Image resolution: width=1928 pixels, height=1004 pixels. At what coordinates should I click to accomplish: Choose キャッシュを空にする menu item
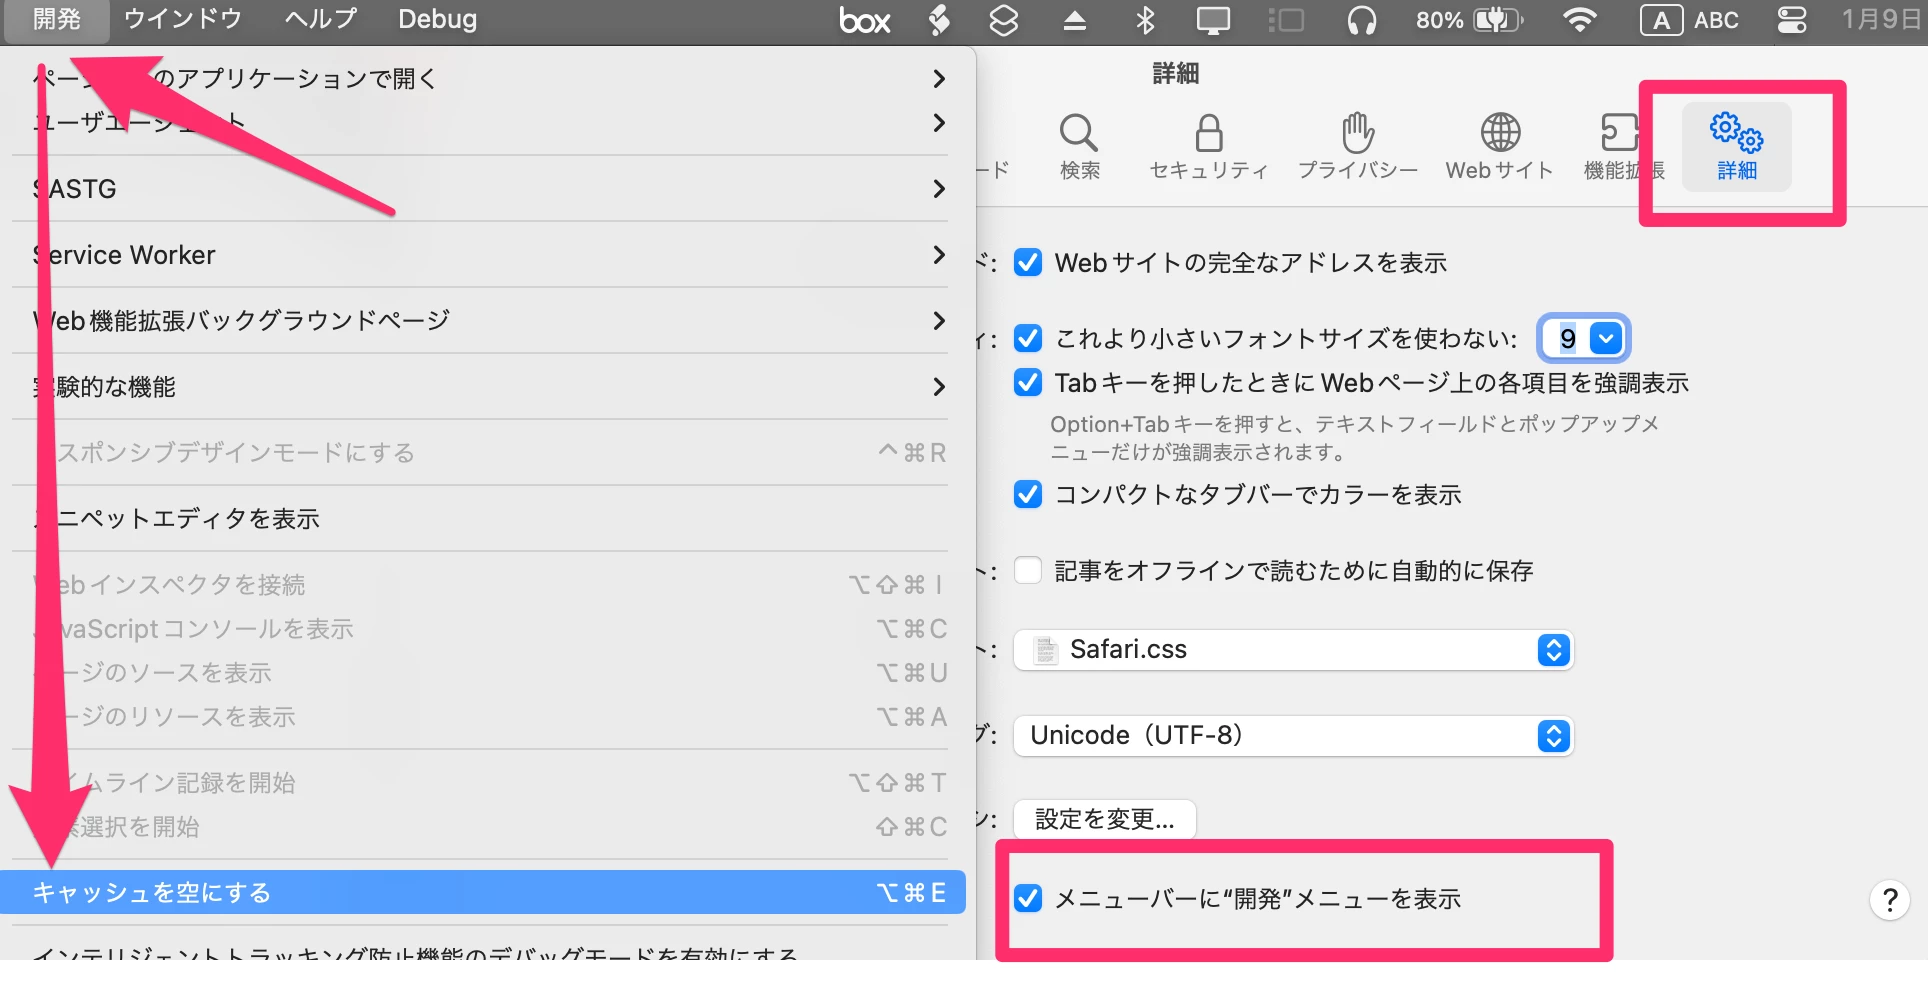click(x=483, y=892)
